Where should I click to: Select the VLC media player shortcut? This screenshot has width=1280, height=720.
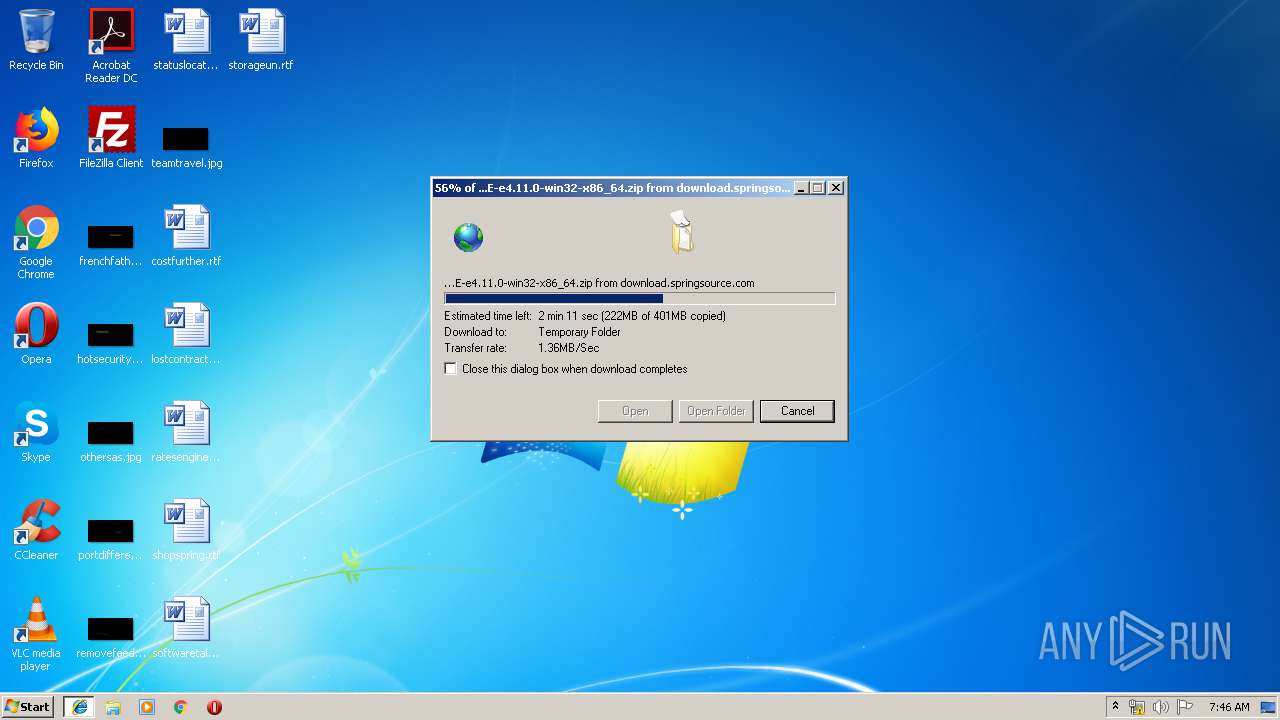(36, 634)
